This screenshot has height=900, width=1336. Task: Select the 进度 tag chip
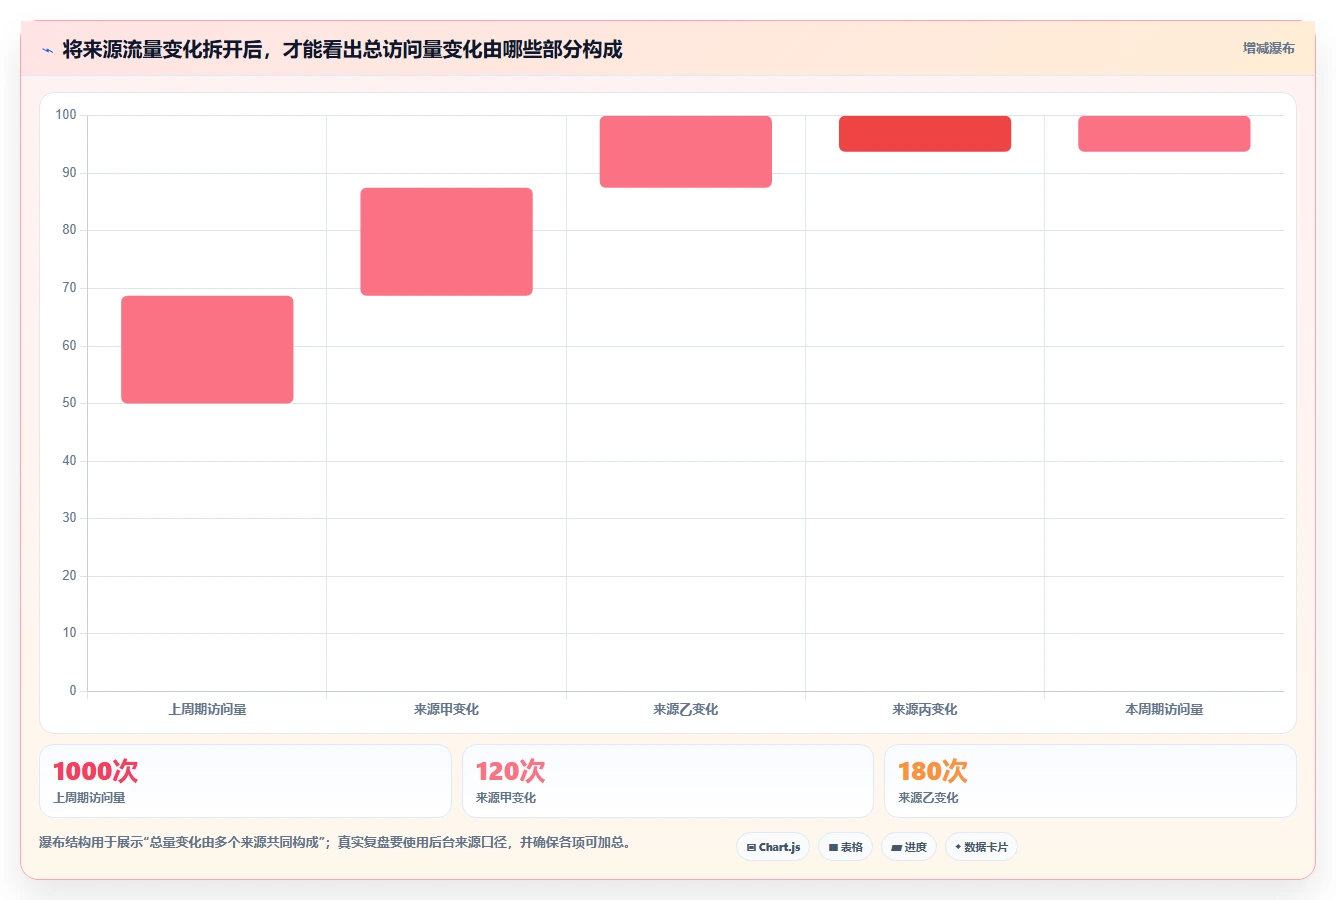[x=908, y=847]
